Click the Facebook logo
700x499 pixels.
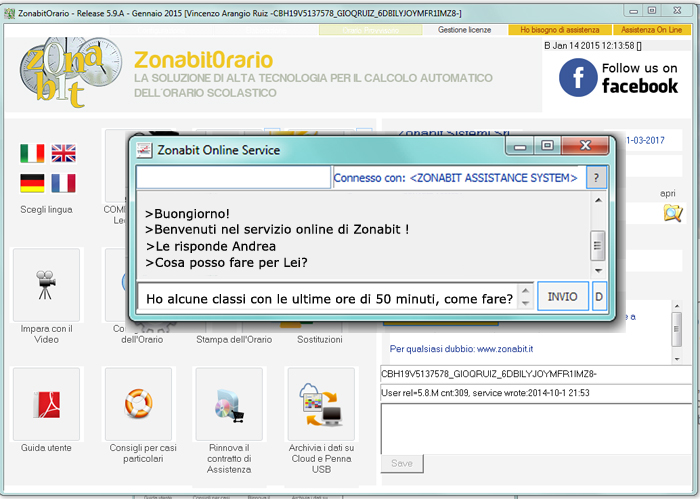578,77
